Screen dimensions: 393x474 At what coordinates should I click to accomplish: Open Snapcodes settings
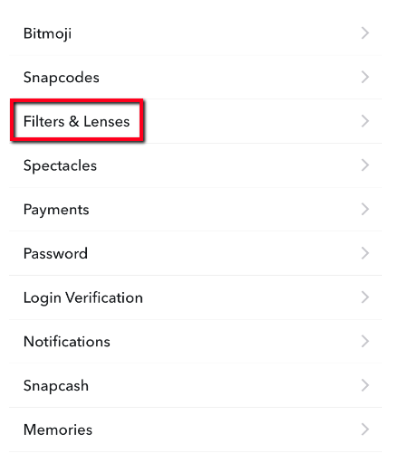[195, 77]
